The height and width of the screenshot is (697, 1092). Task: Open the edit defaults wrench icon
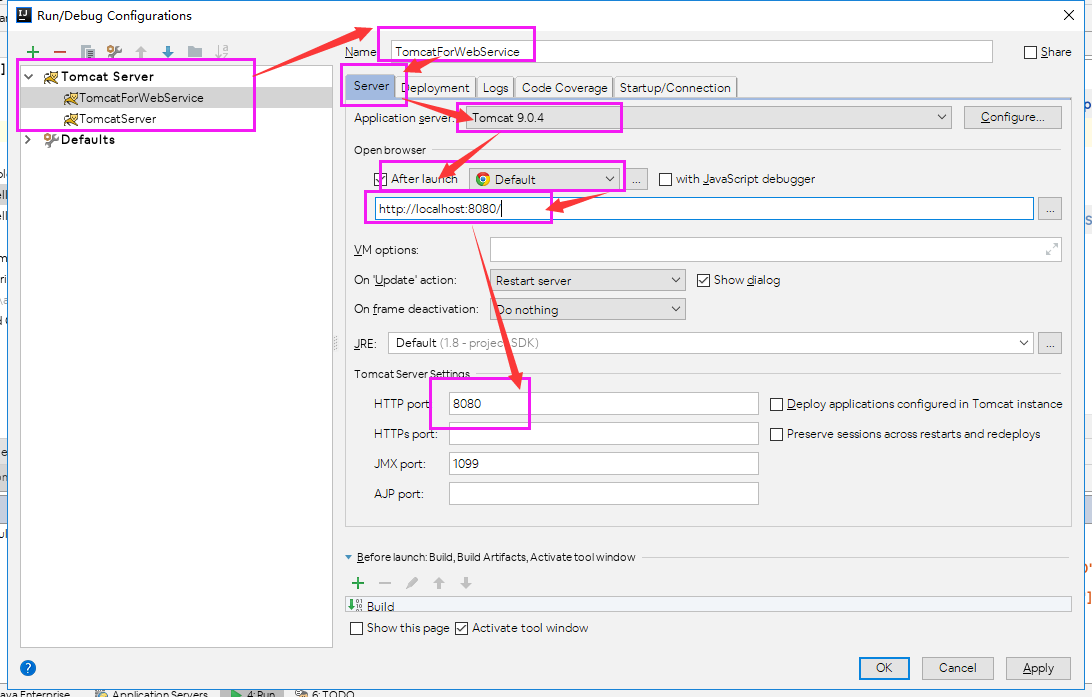[114, 52]
